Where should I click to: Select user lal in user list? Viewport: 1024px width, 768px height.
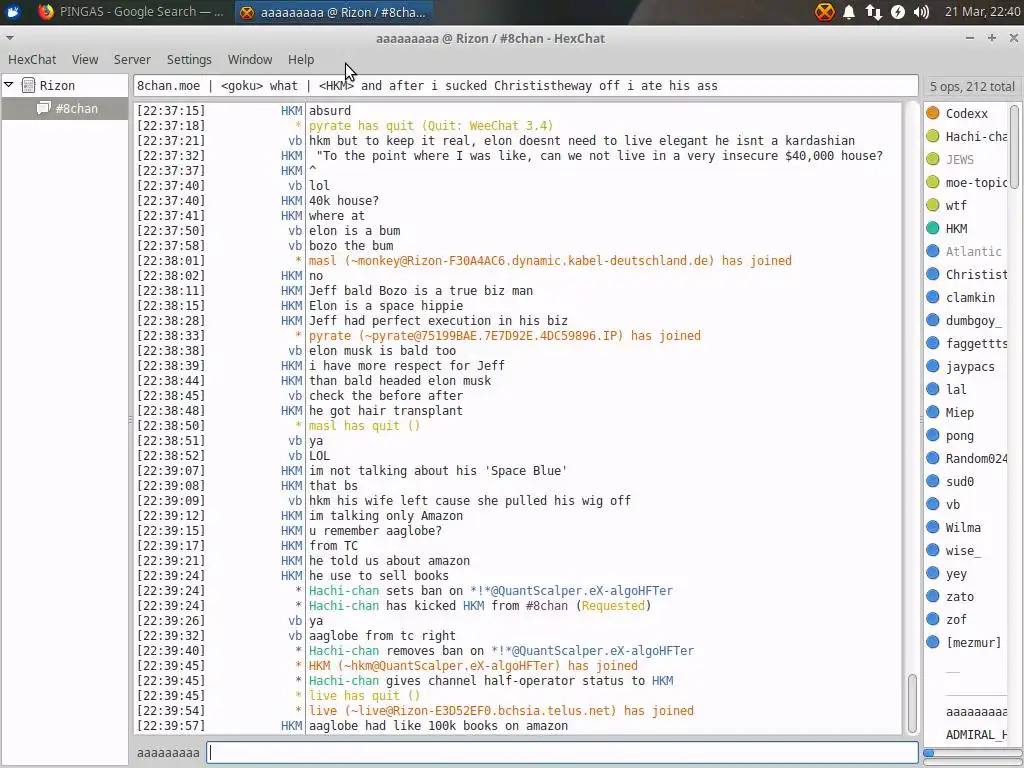967,389
